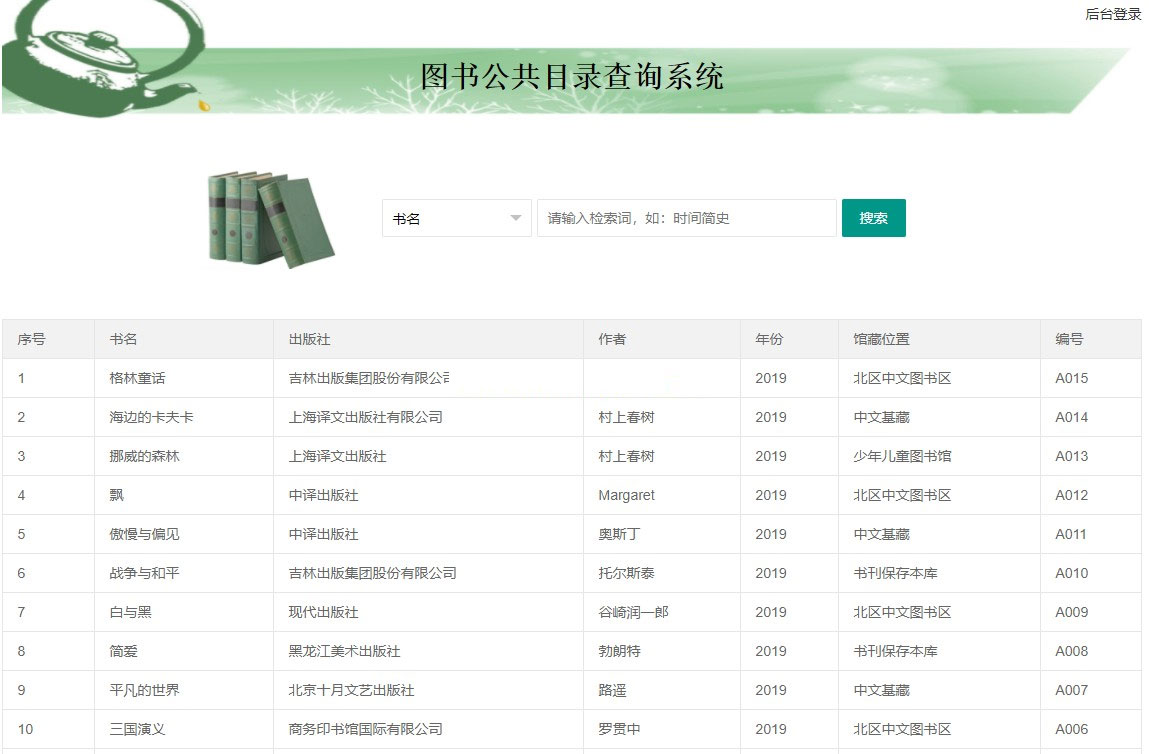Click the 馆藏位置 column header
Viewport: 1149px width, 754px height.
tap(881, 339)
